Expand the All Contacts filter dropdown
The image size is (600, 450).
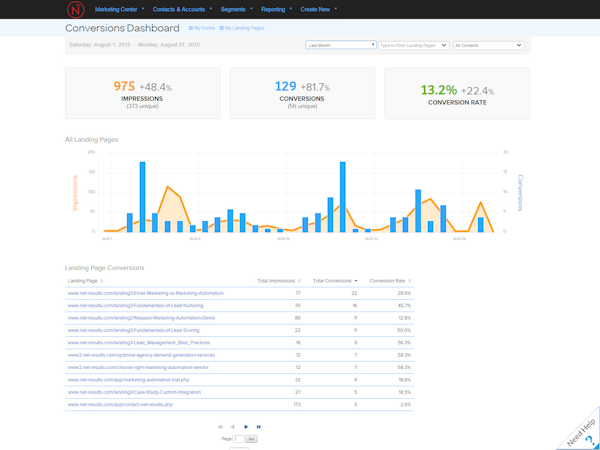point(488,45)
